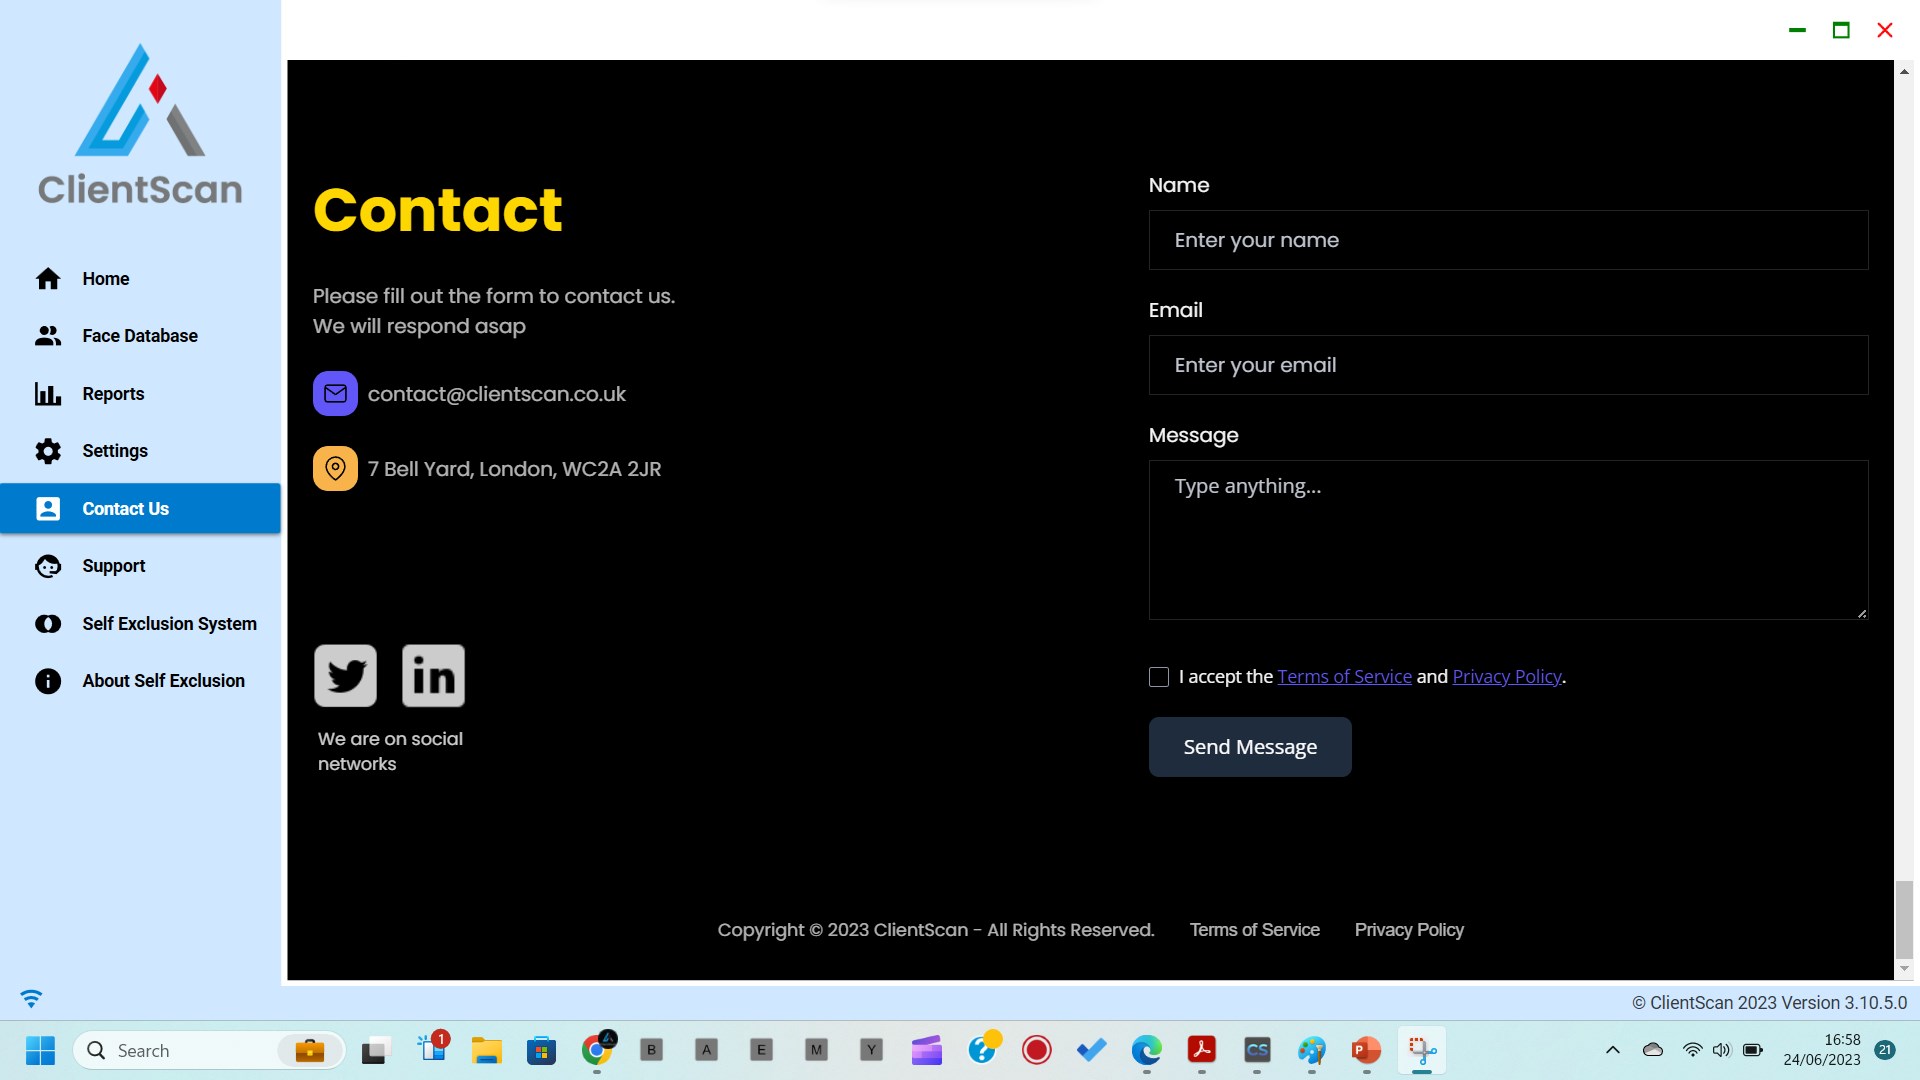Viewport: 1920px width, 1080px height.
Task: Click the purple email envelope icon
Action: tap(335, 394)
